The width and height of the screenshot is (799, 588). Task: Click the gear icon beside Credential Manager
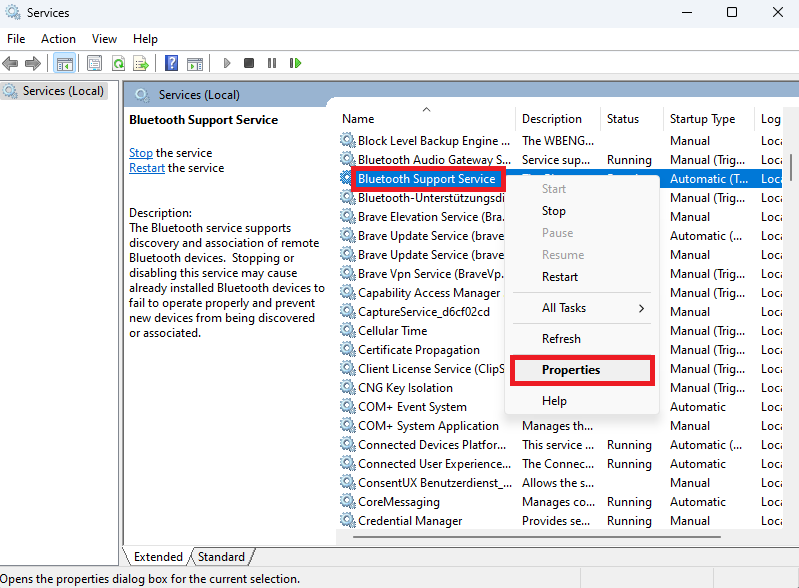[348, 520]
